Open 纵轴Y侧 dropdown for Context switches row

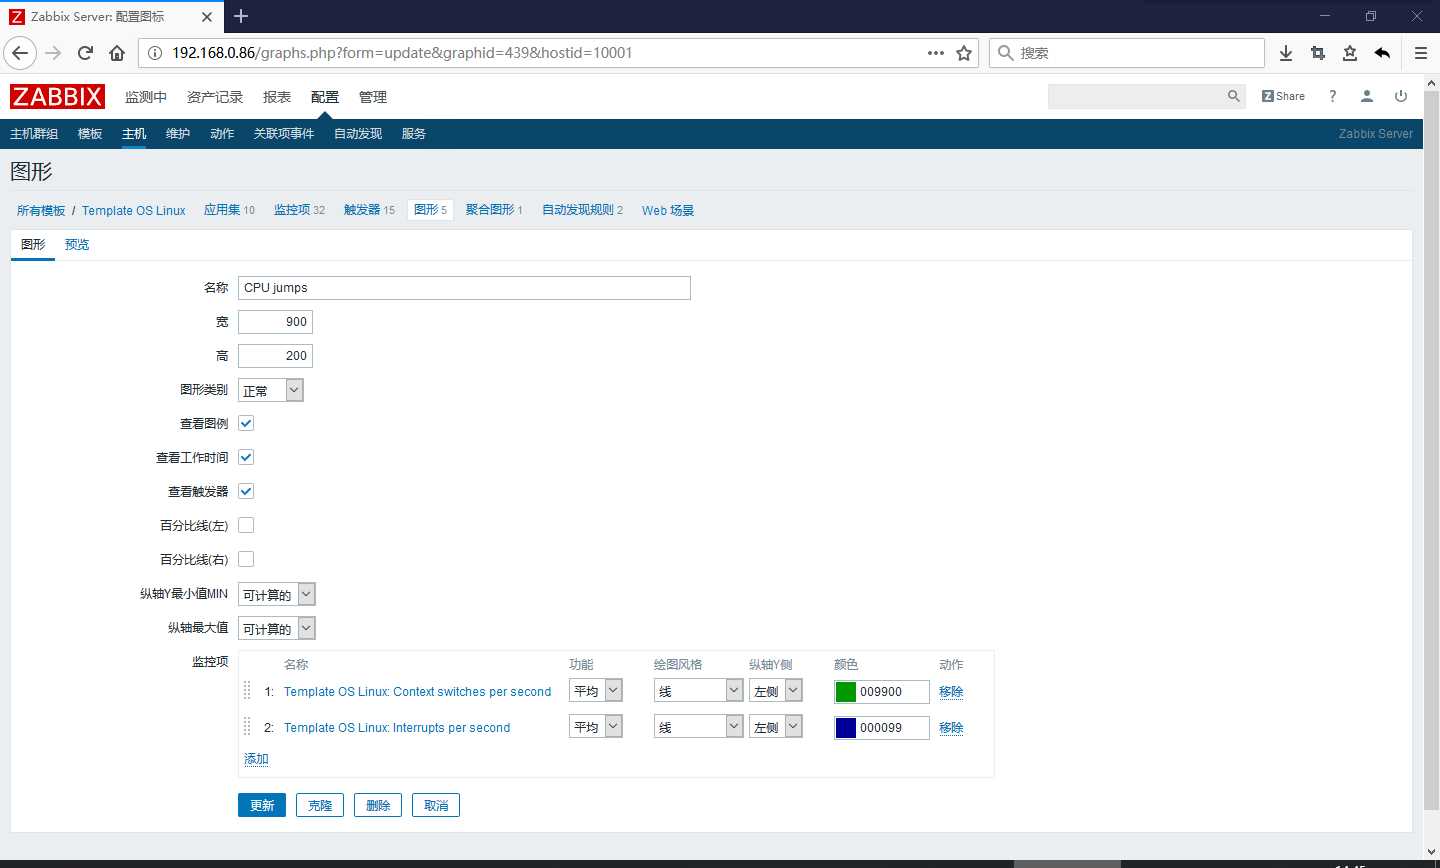click(x=776, y=691)
